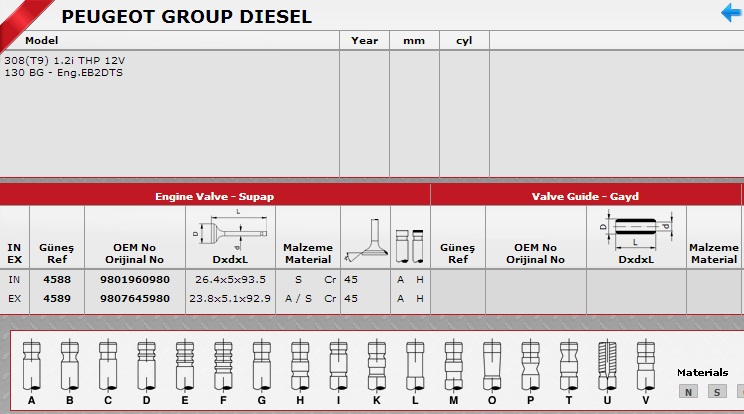The height and width of the screenshot is (414, 744).
Task: Click the blue back arrow icon
Action: (731, 13)
